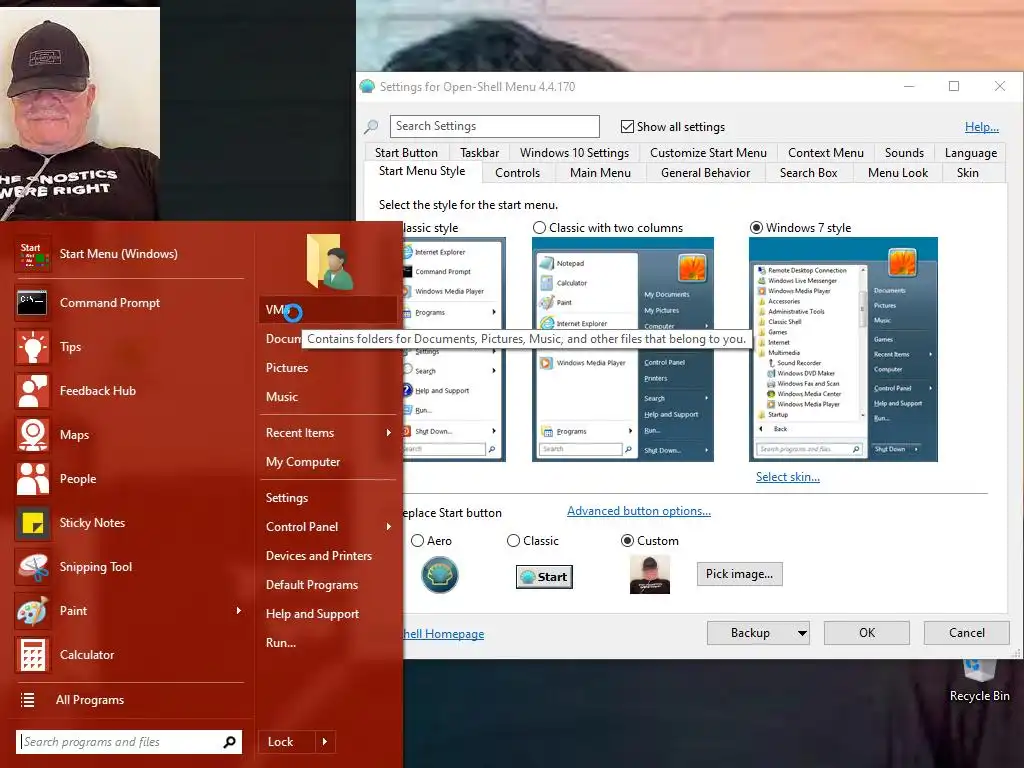Open Main Menu tab
1024x768 pixels.
coord(600,173)
